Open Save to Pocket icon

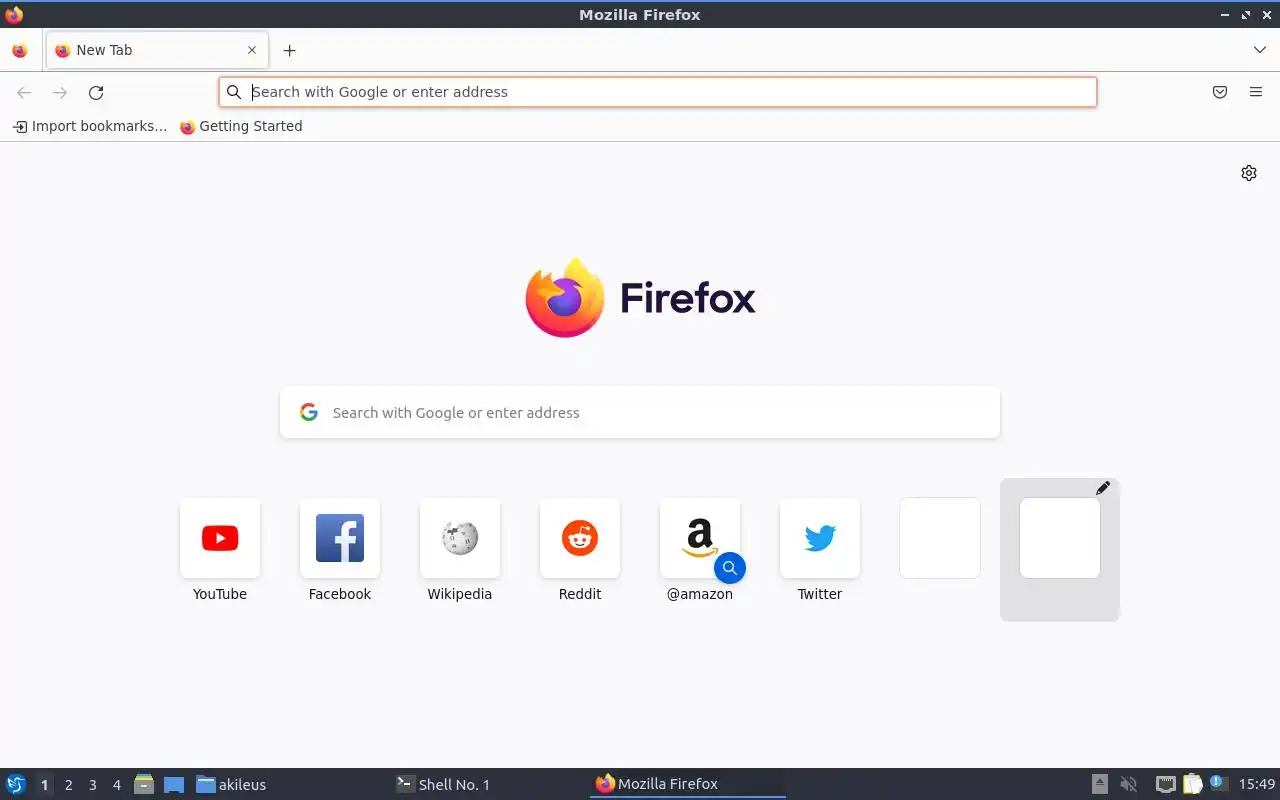[x=1220, y=92]
